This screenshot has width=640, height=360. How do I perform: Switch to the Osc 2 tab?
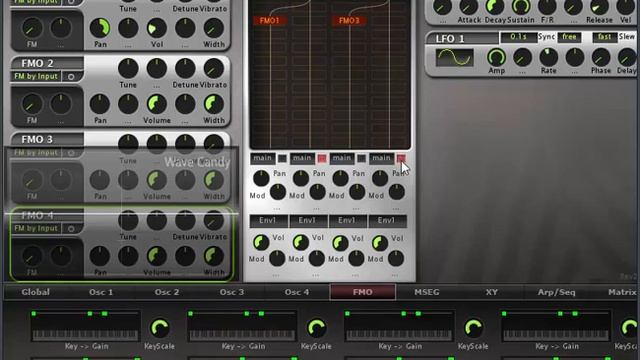pyautogui.click(x=167, y=292)
